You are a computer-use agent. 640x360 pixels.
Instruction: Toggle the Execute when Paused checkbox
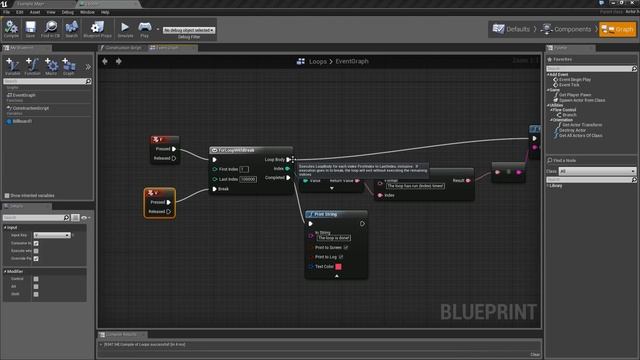36,251
